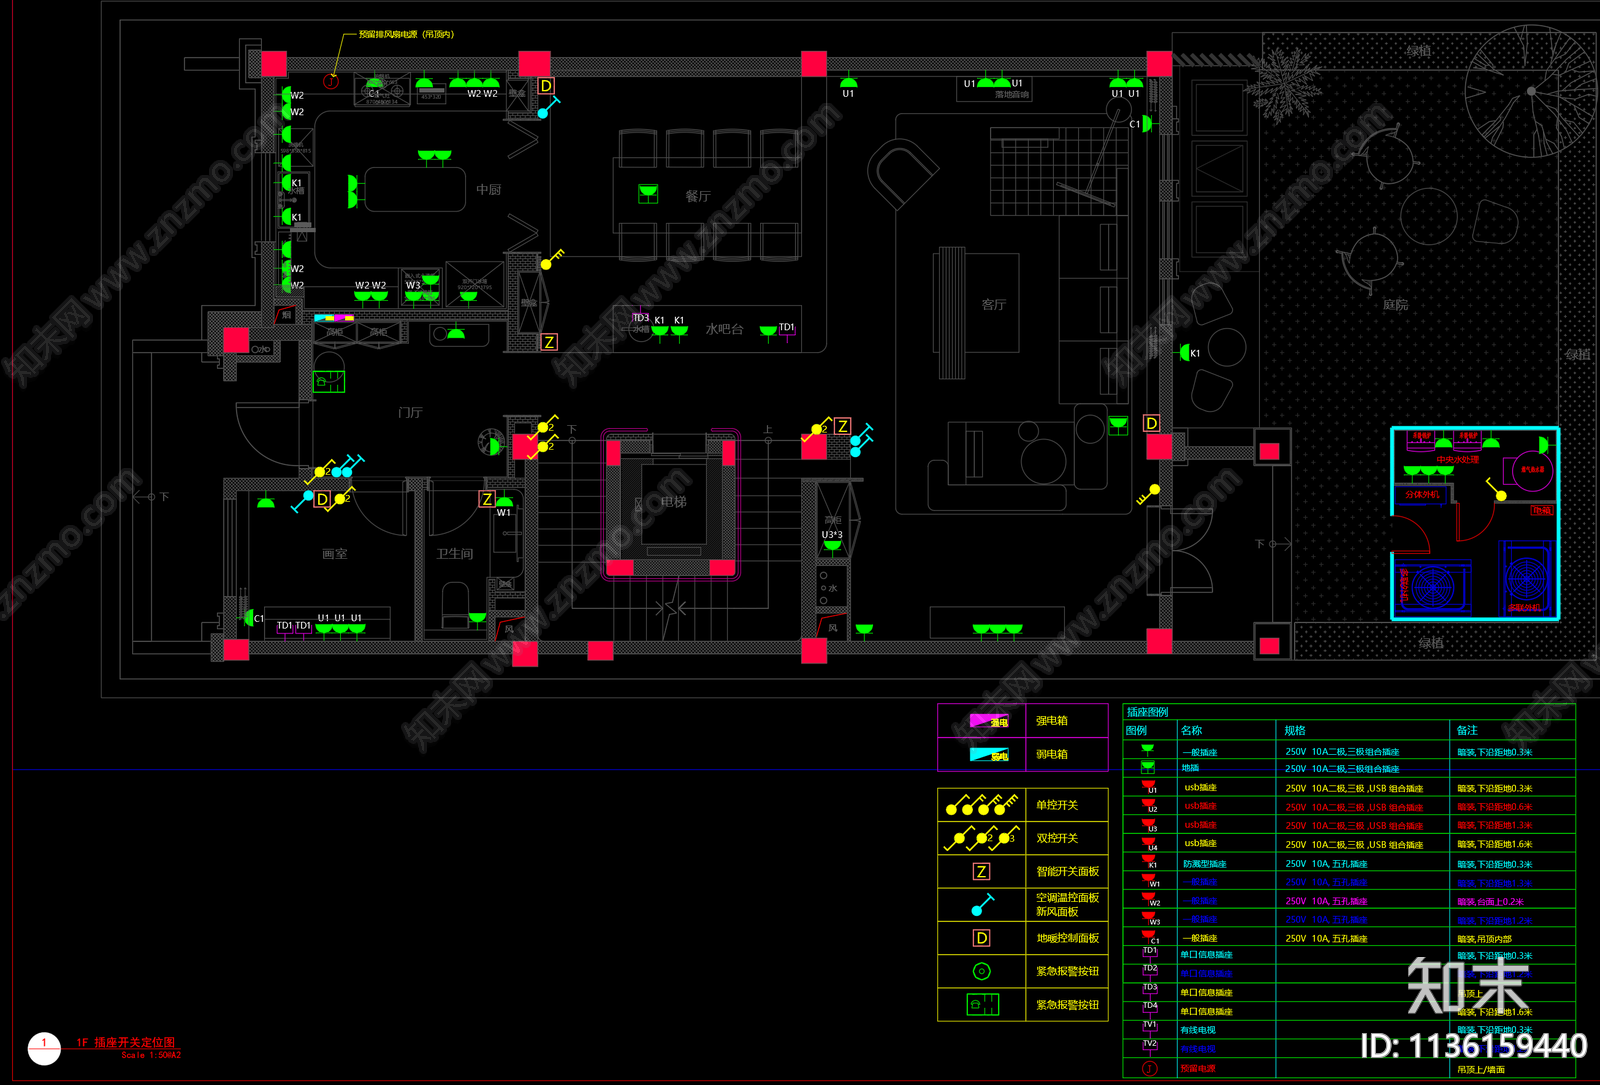The width and height of the screenshot is (1600, 1085).
Task: Click the cyan 弱电箱 legend symbol
Action: [x=989, y=754]
